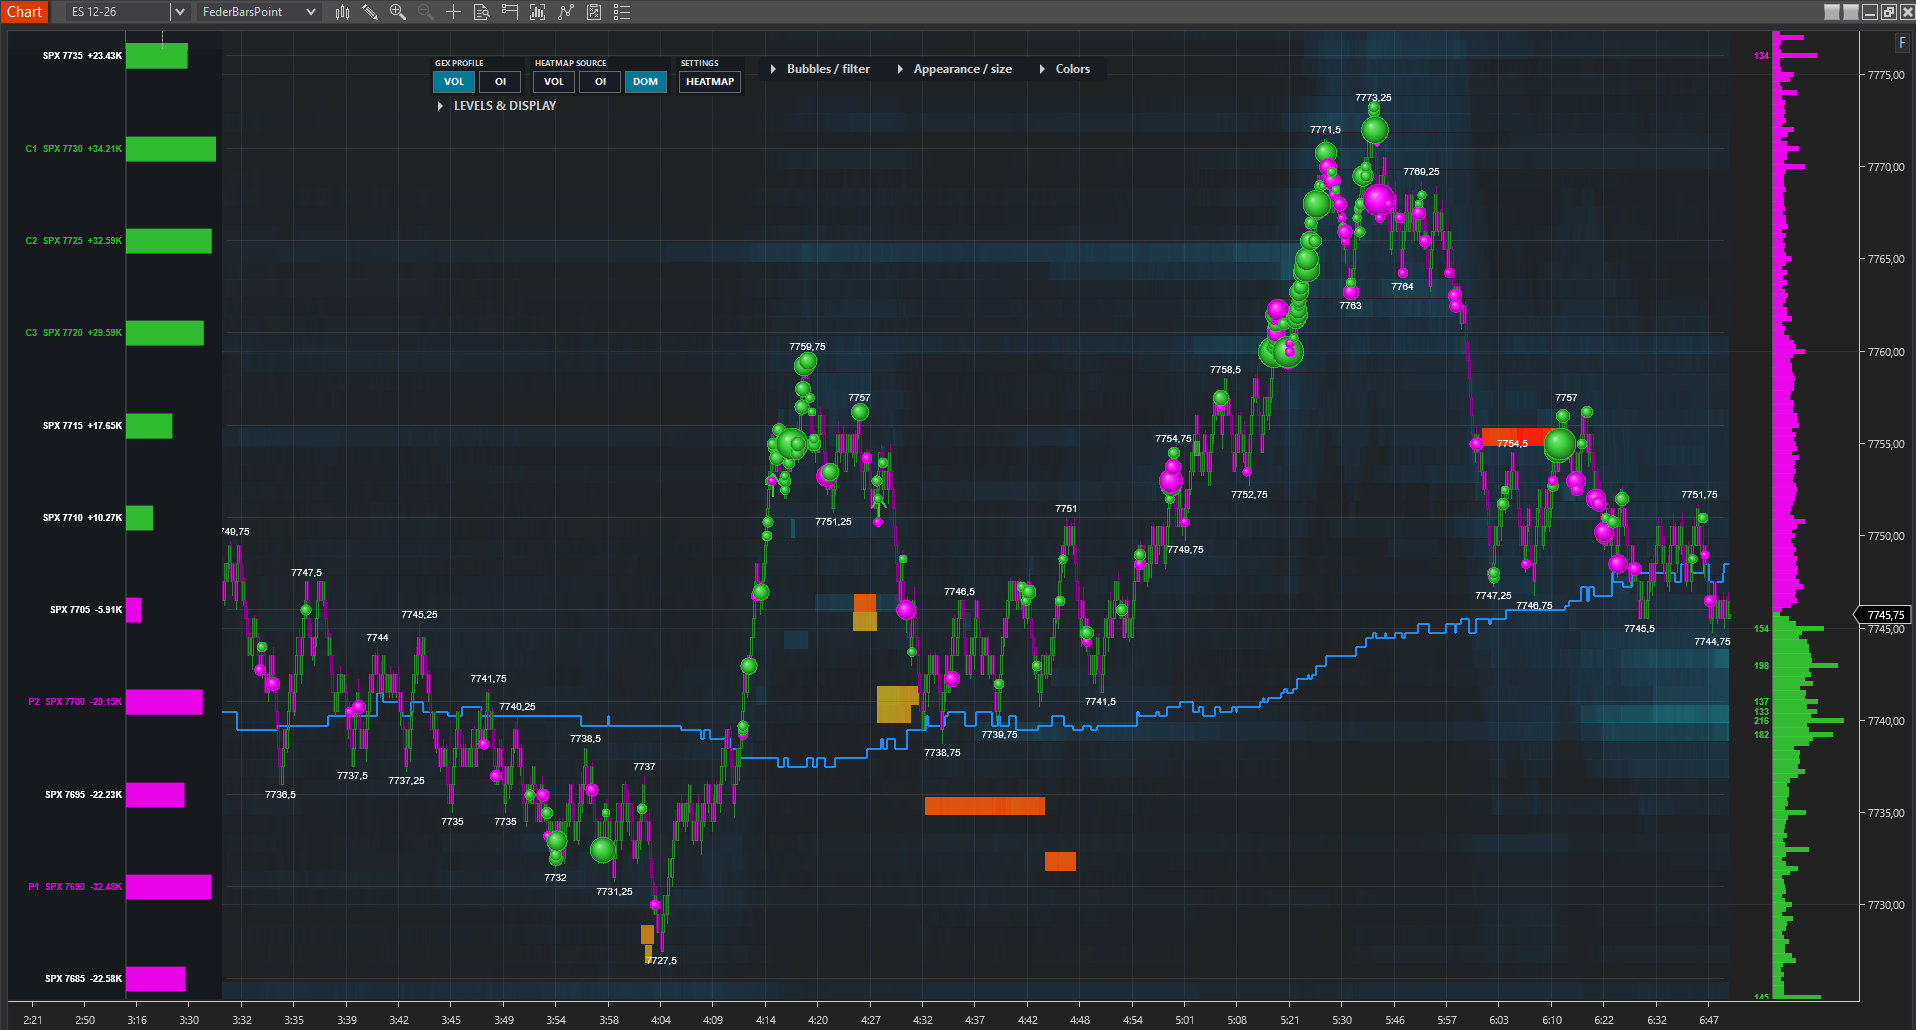Click the first grey link box in title bar
1916x1030 pixels.
(x=1832, y=12)
